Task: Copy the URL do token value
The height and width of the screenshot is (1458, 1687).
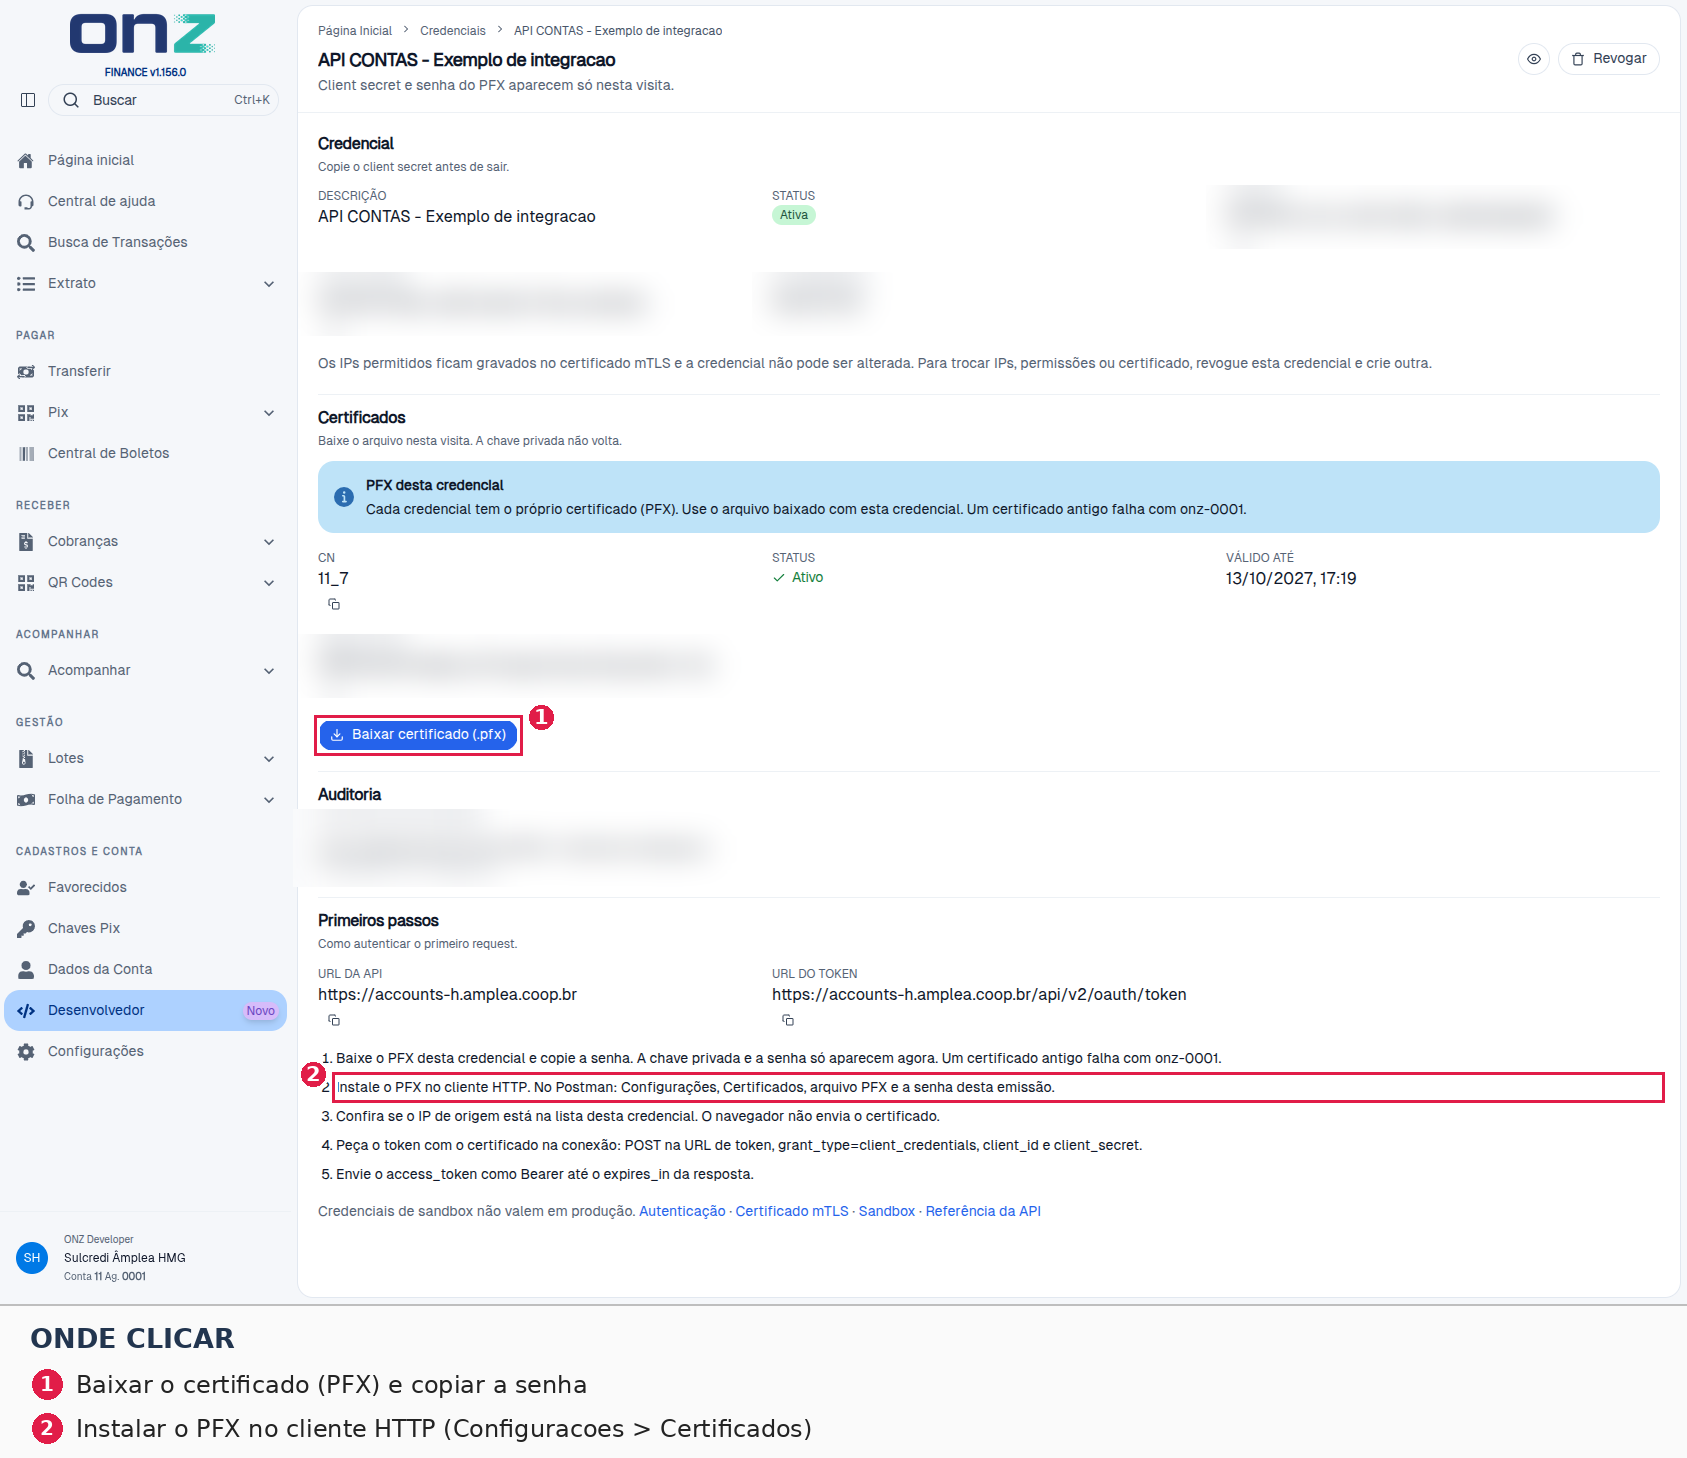Action: pyautogui.click(x=788, y=1020)
